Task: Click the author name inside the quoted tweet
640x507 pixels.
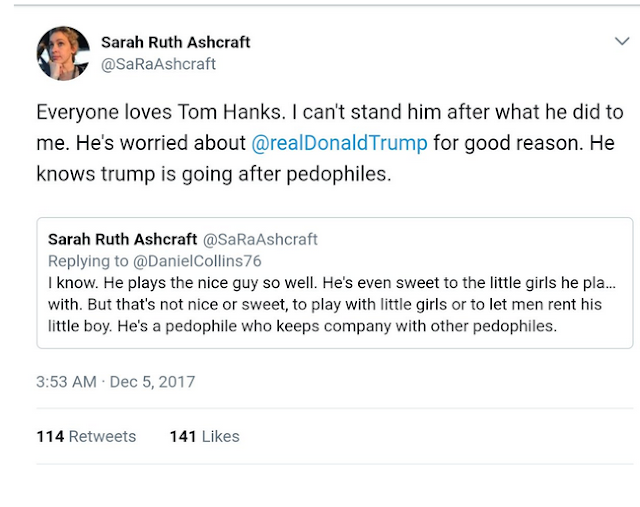Action: [x=124, y=239]
